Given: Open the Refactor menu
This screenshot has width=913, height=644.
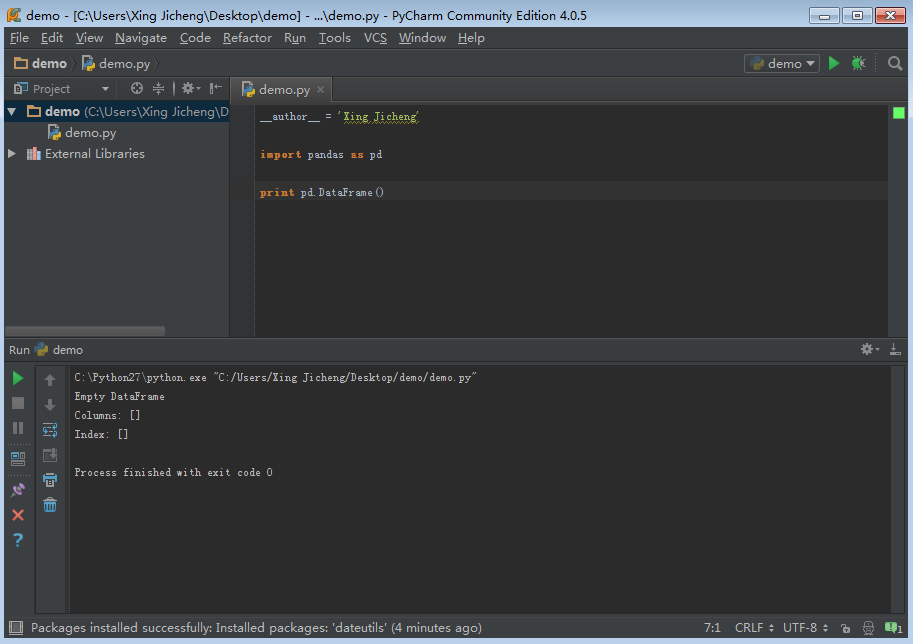Looking at the screenshot, I should coord(247,38).
